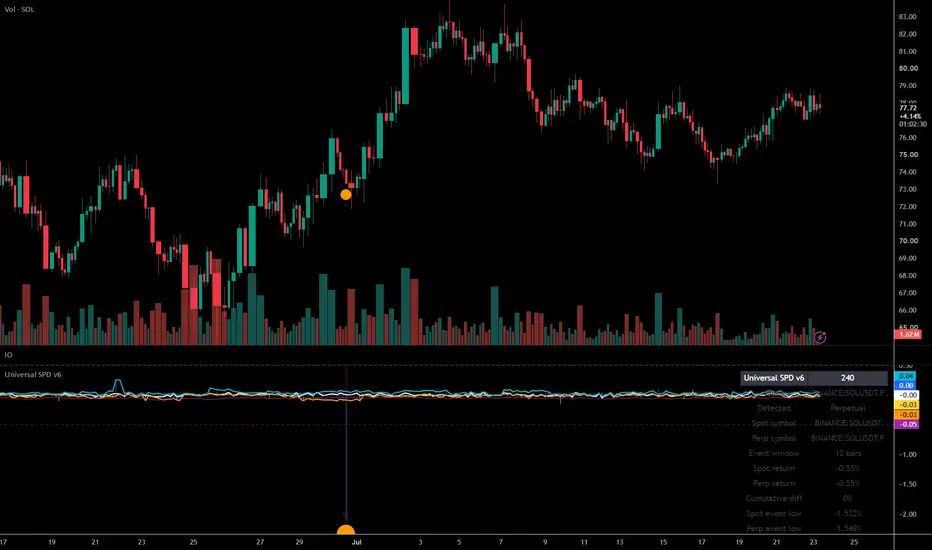Screen dimensions: 932x550
Task: Click the Universal SPD v6 table header
Action: pos(774,378)
